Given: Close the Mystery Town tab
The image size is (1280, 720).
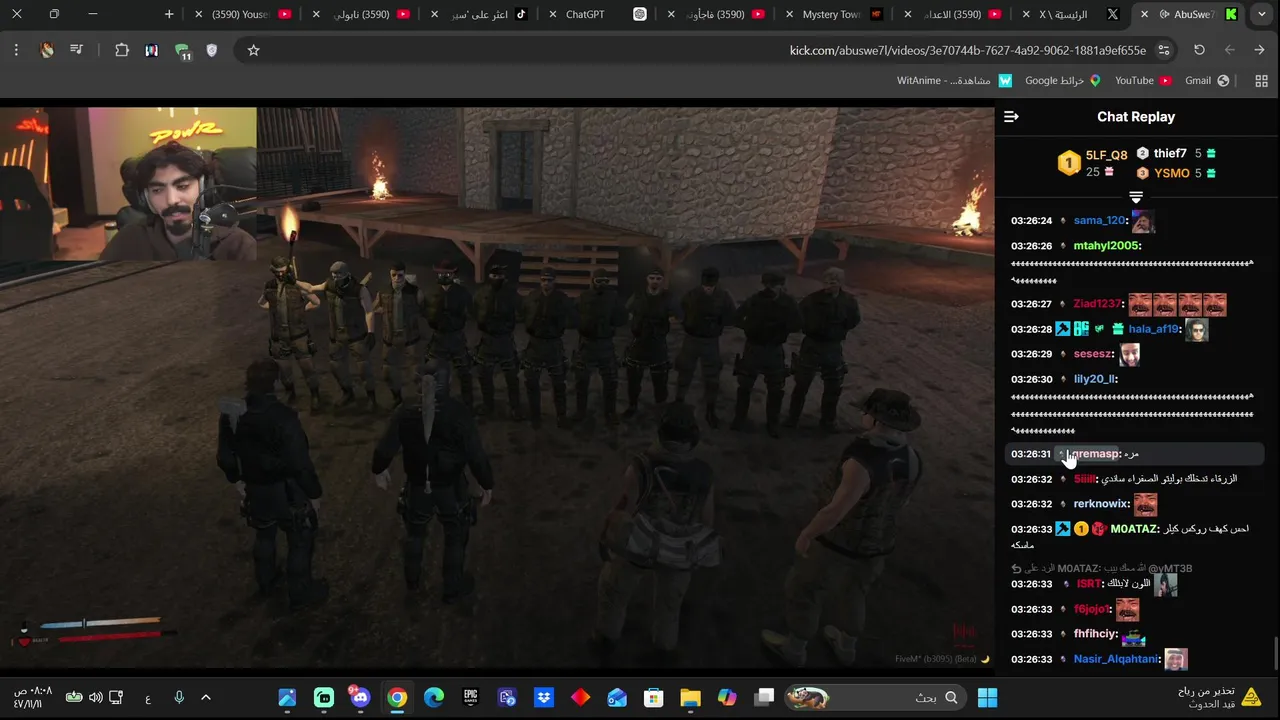Looking at the screenshot, I should (789, 14).
